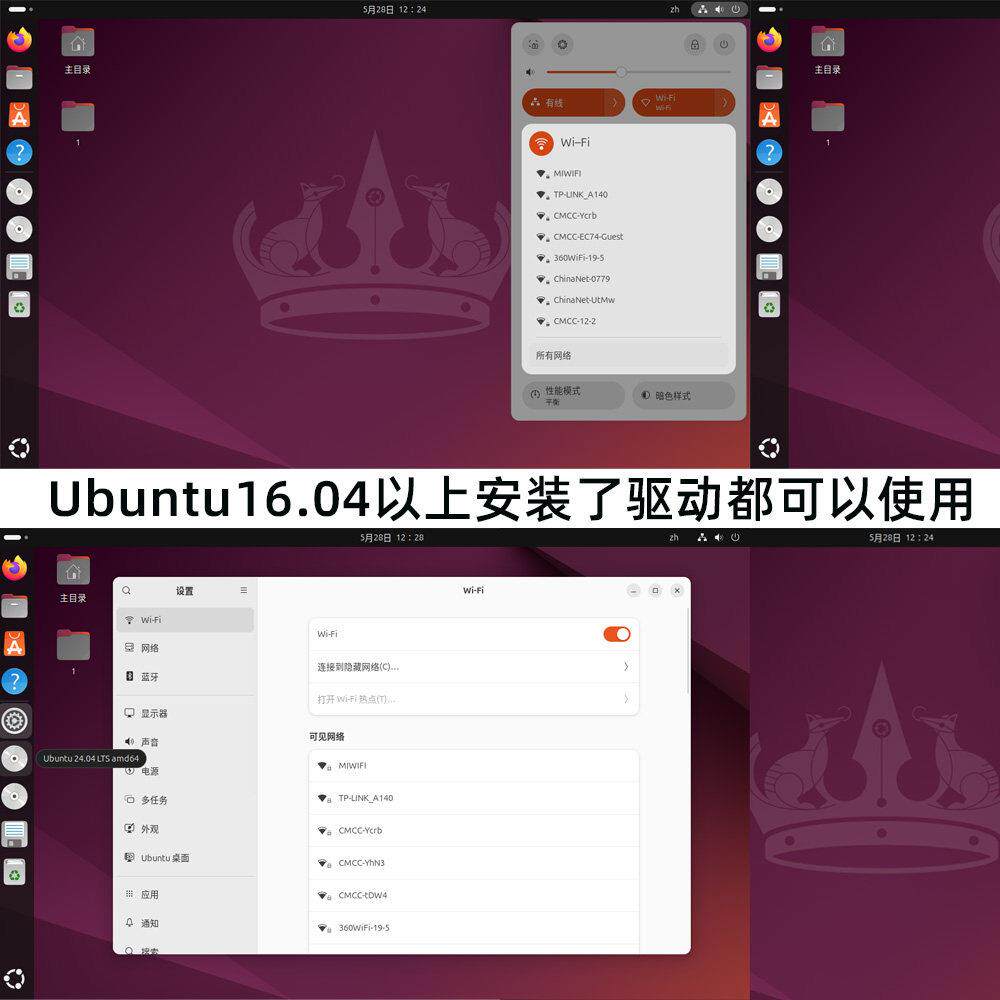Toggle the 有线 wired quick setting

(x=563, y=103)
